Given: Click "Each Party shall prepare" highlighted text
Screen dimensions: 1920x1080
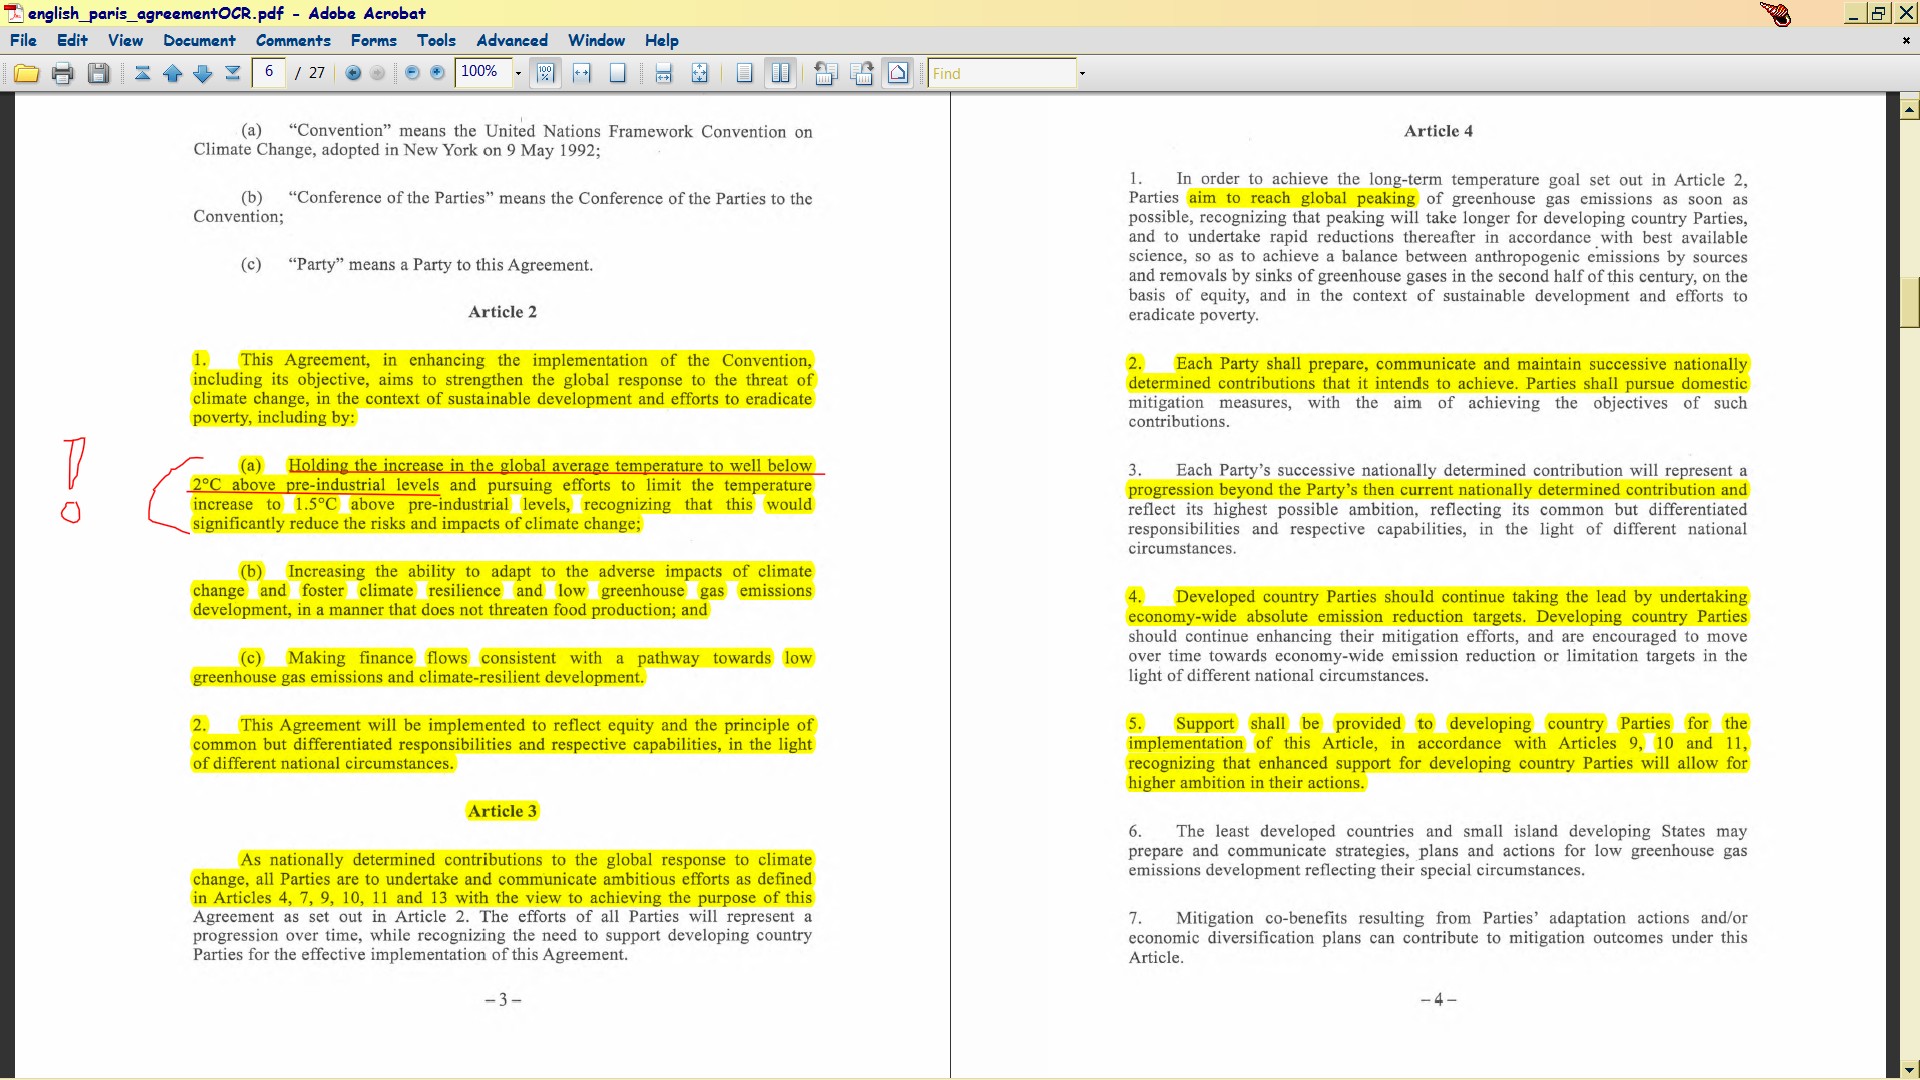Looking at the screenshot, I should (1438, 374).
